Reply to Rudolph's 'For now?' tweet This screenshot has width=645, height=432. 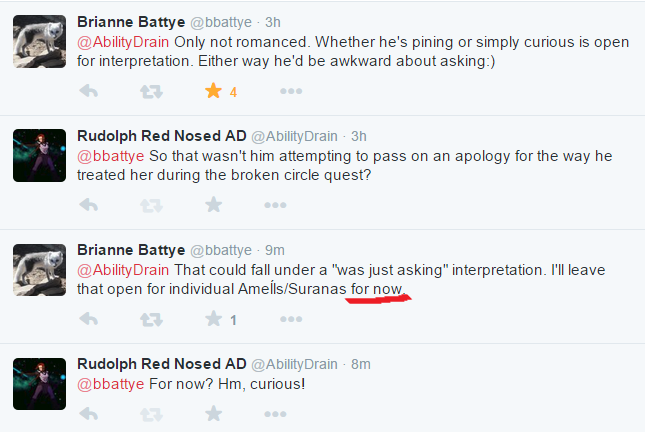point(88,413)
